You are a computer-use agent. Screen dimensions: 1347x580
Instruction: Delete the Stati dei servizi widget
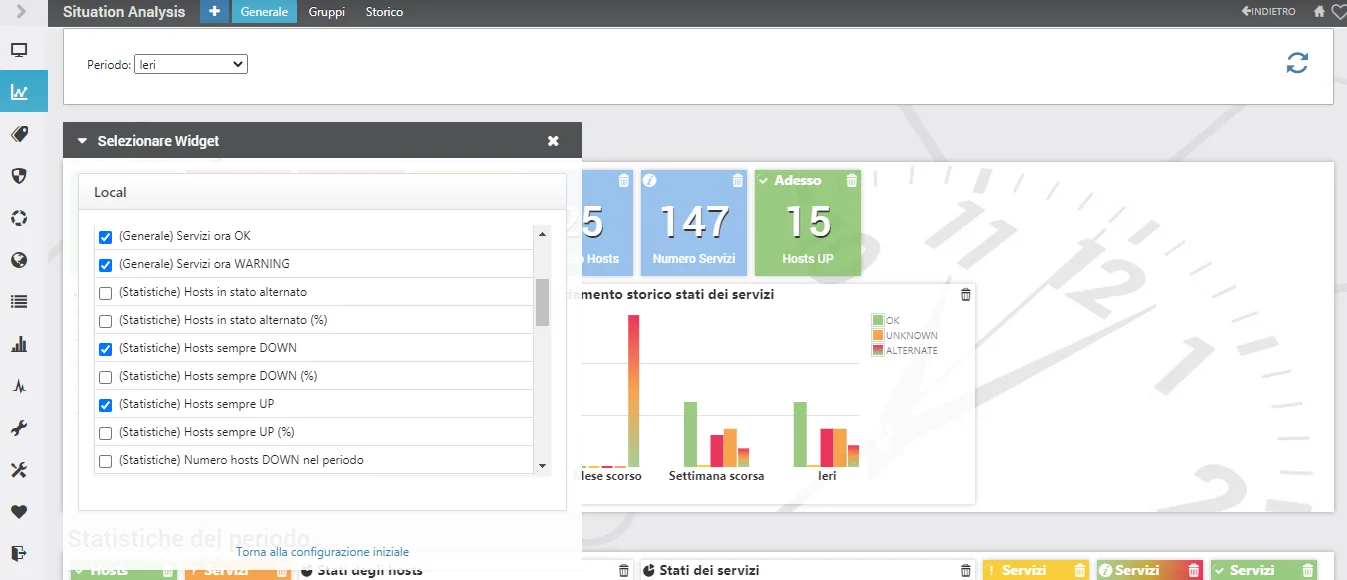pos(965,570)
